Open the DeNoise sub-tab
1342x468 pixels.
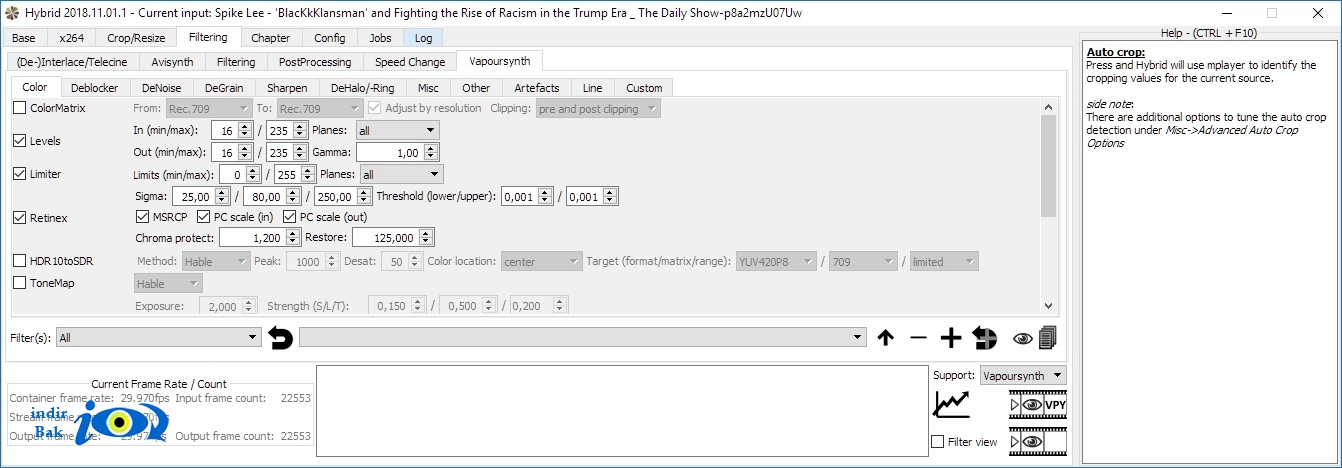[162, 88]
